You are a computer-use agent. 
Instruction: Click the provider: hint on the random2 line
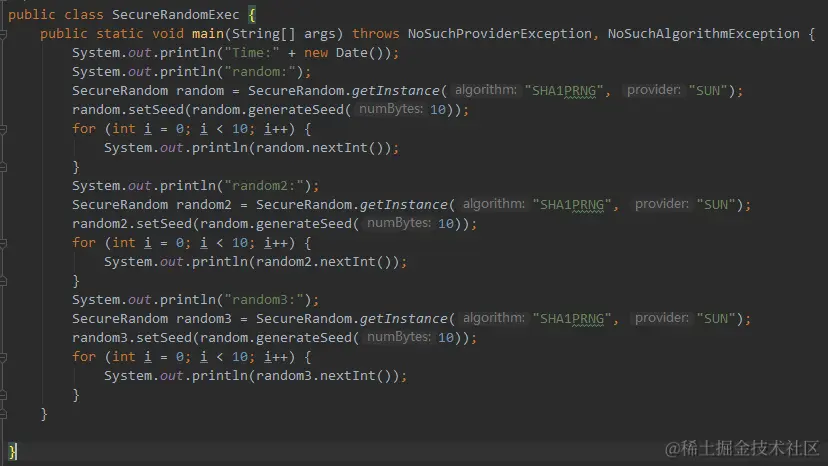pos(662,204)
